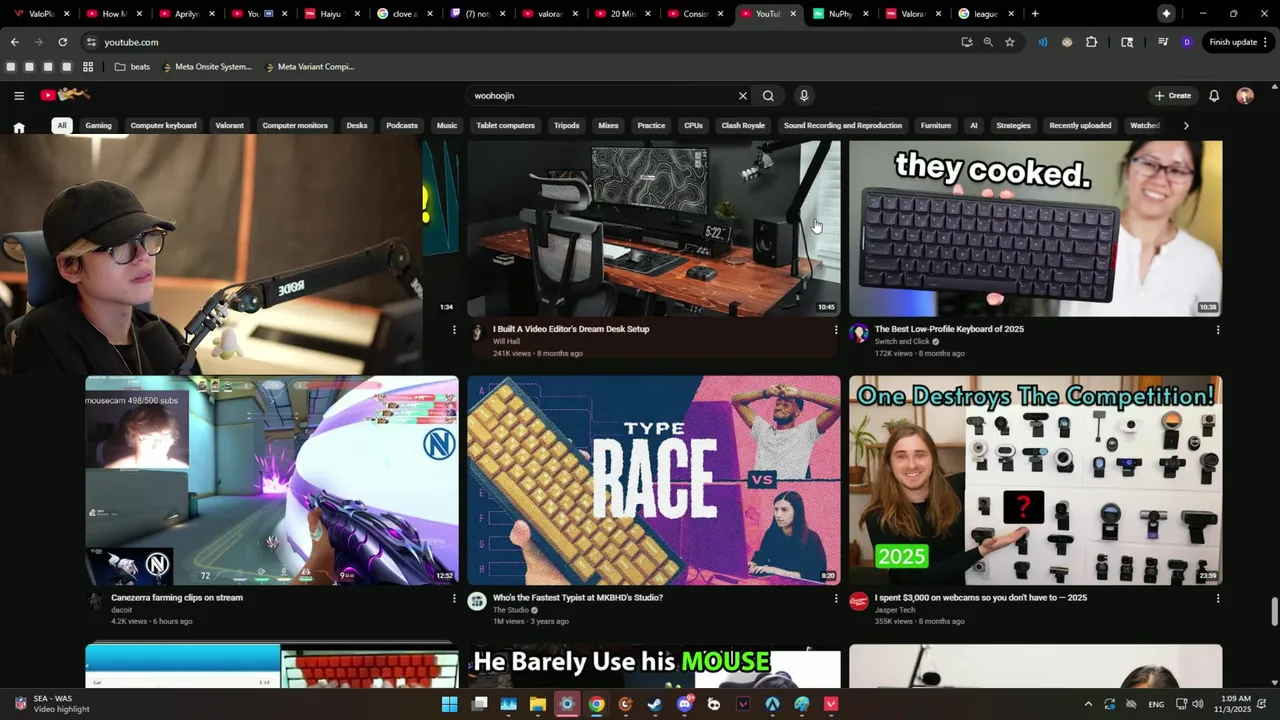The width and height of the screenshot is (1280, 720).
Task: Open options for Canezerra farming clips video
Action: (454, 598)
